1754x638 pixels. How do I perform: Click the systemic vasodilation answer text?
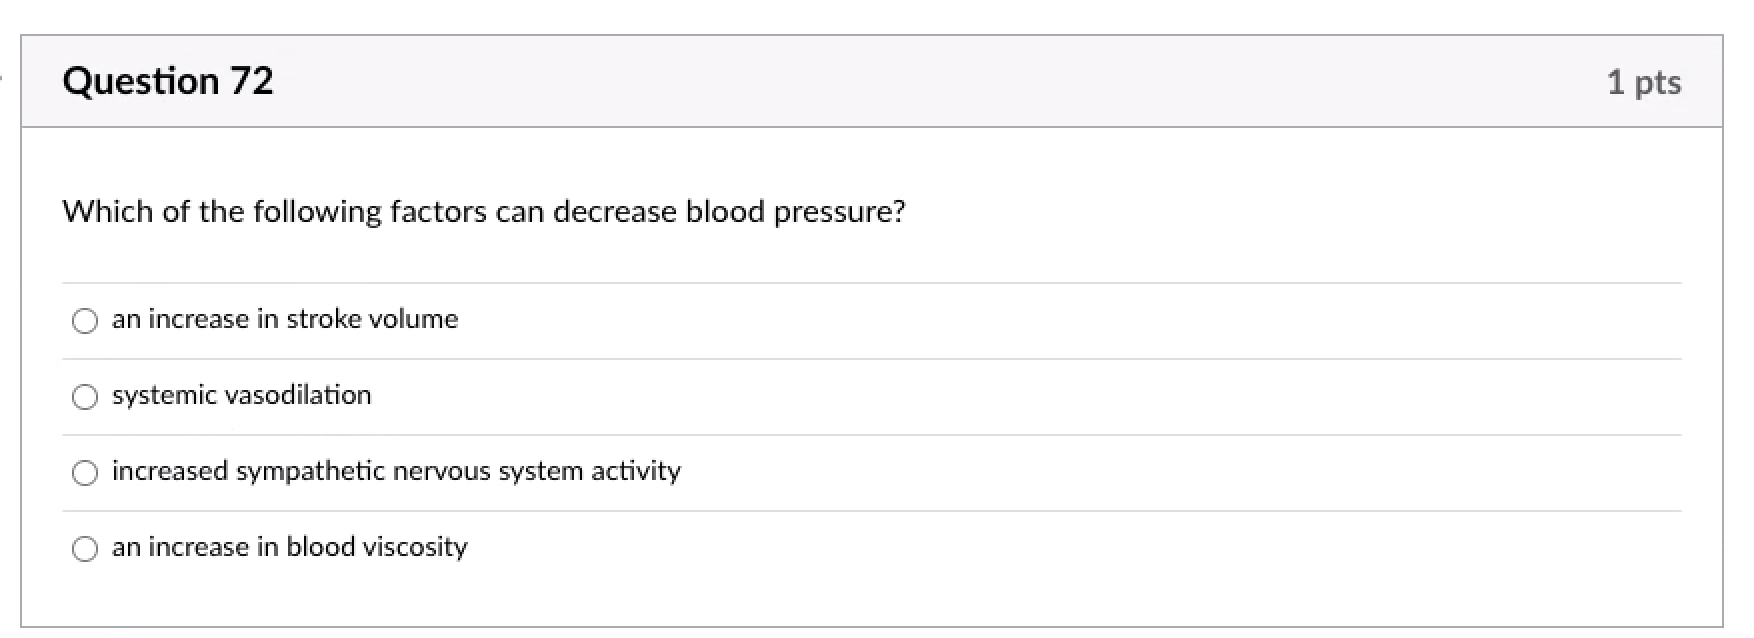click(241, 395)
